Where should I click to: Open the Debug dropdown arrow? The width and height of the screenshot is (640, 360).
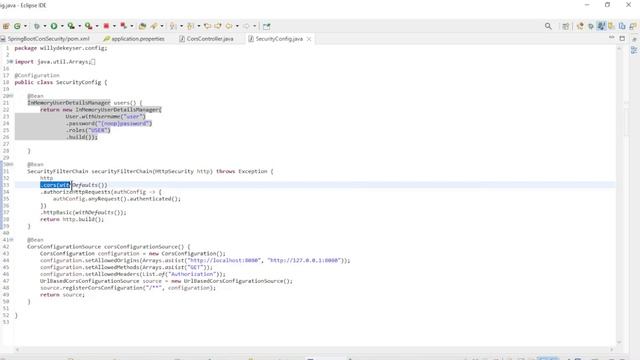[45, 26]
